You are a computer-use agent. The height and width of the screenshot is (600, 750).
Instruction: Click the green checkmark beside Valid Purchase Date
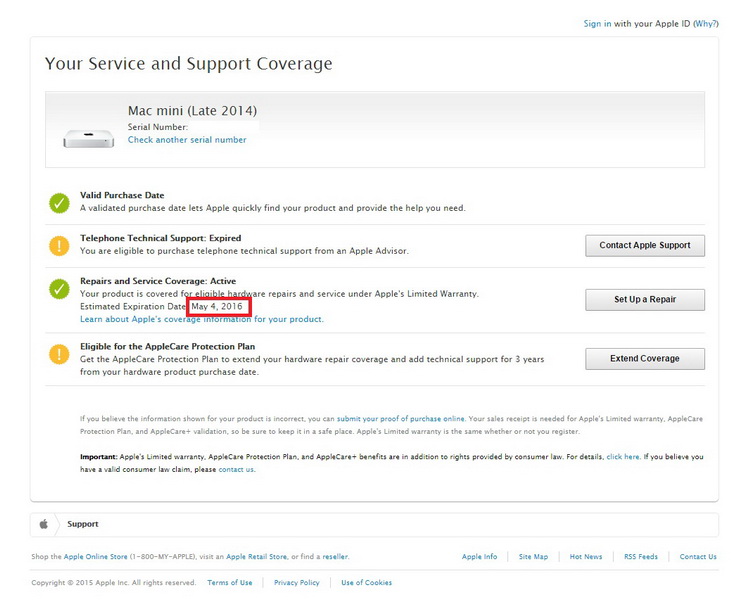click(60, 203)
